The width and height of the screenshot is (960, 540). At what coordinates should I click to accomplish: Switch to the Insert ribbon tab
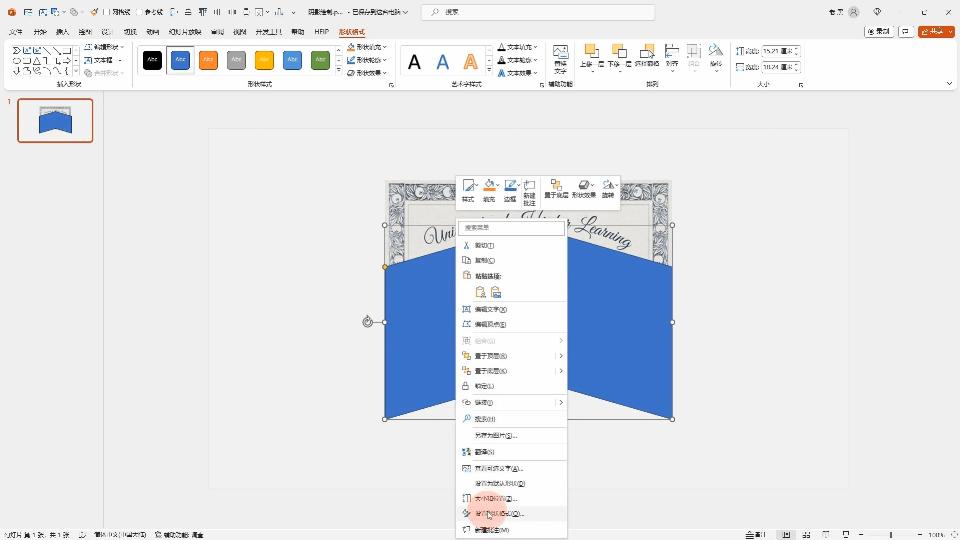pos(62,32)
